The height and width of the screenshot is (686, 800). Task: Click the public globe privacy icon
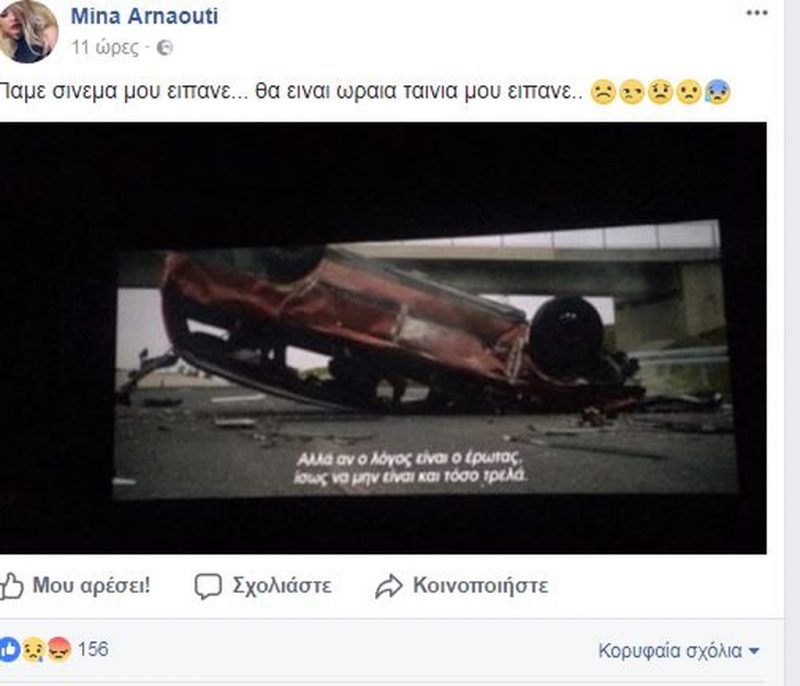coord(164,48)
